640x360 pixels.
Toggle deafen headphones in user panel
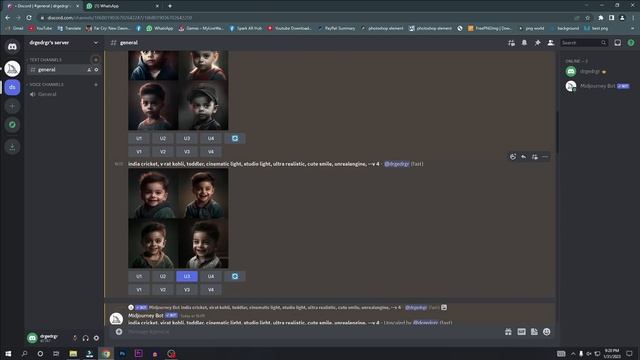coord(85,338)
